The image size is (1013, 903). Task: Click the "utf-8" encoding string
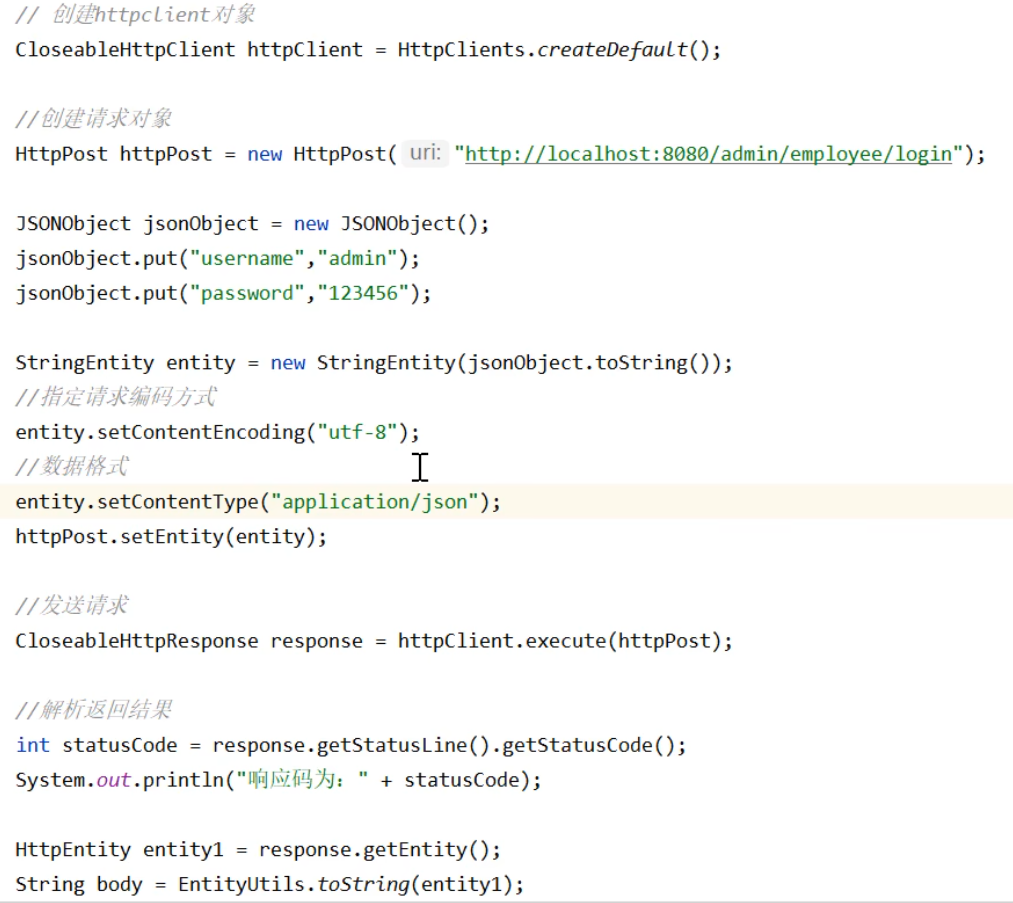coord(357,432)
